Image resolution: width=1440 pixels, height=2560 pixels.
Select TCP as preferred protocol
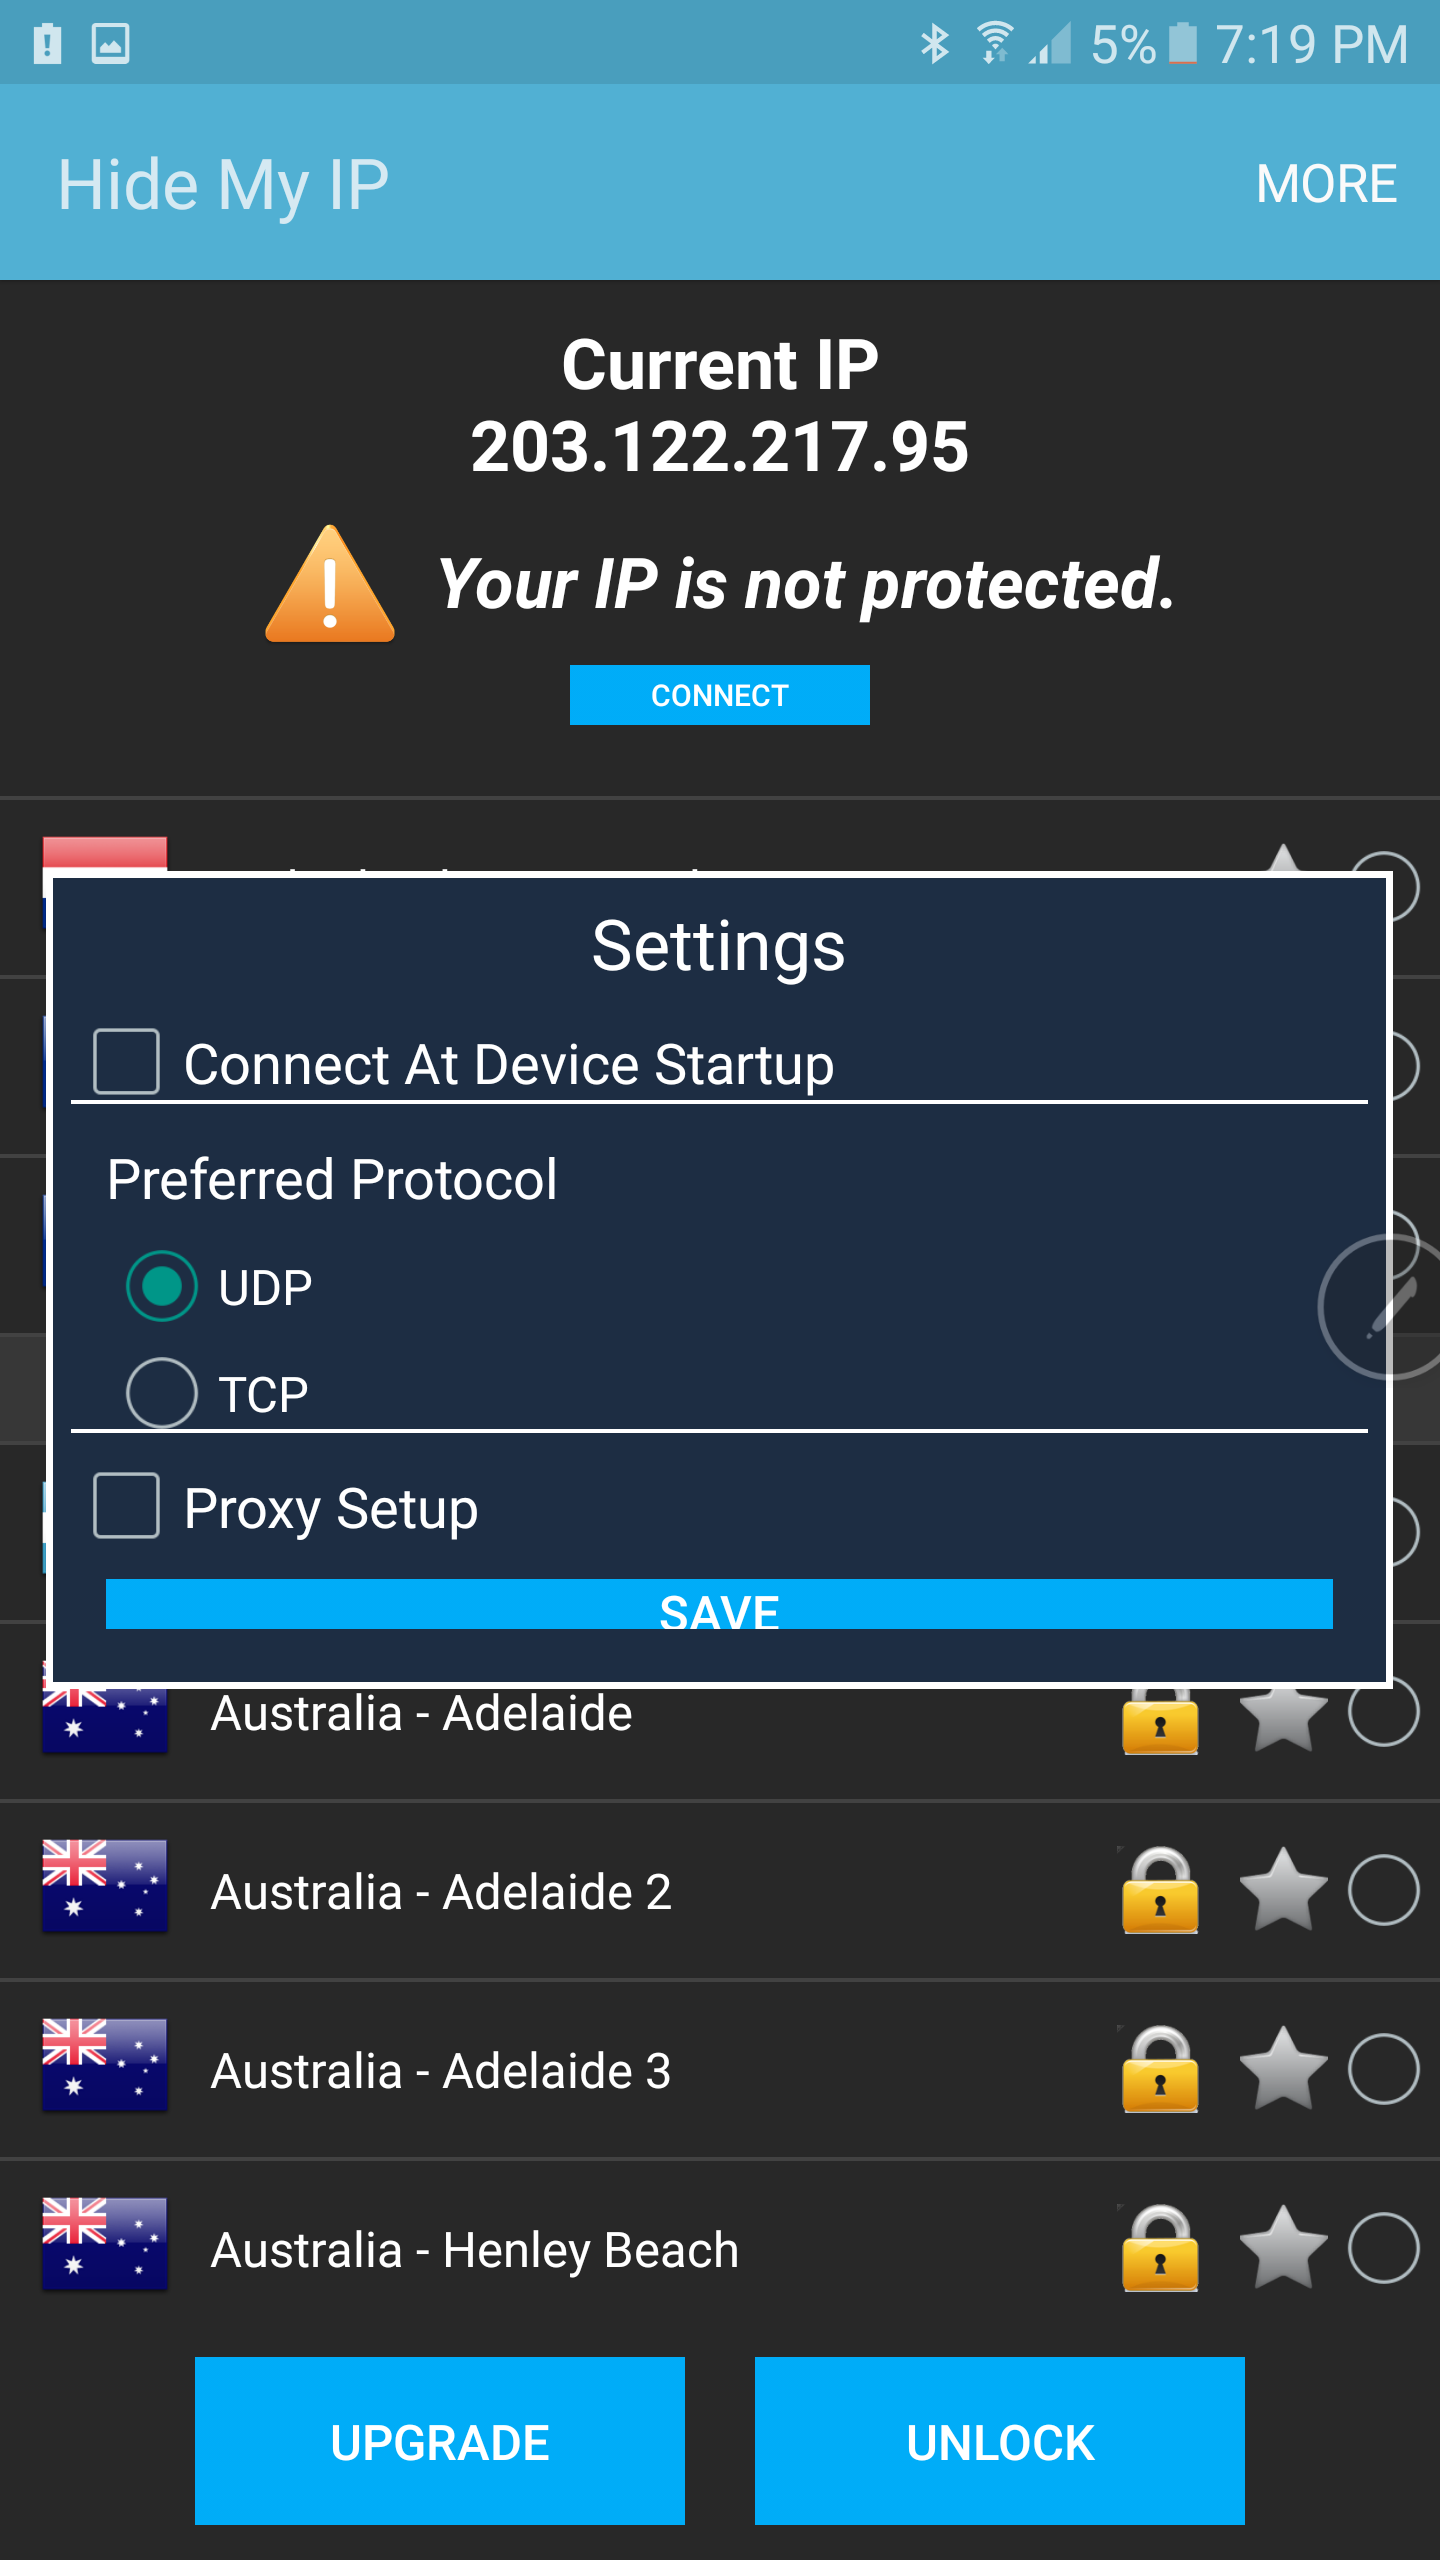[x=161, y=1392]
